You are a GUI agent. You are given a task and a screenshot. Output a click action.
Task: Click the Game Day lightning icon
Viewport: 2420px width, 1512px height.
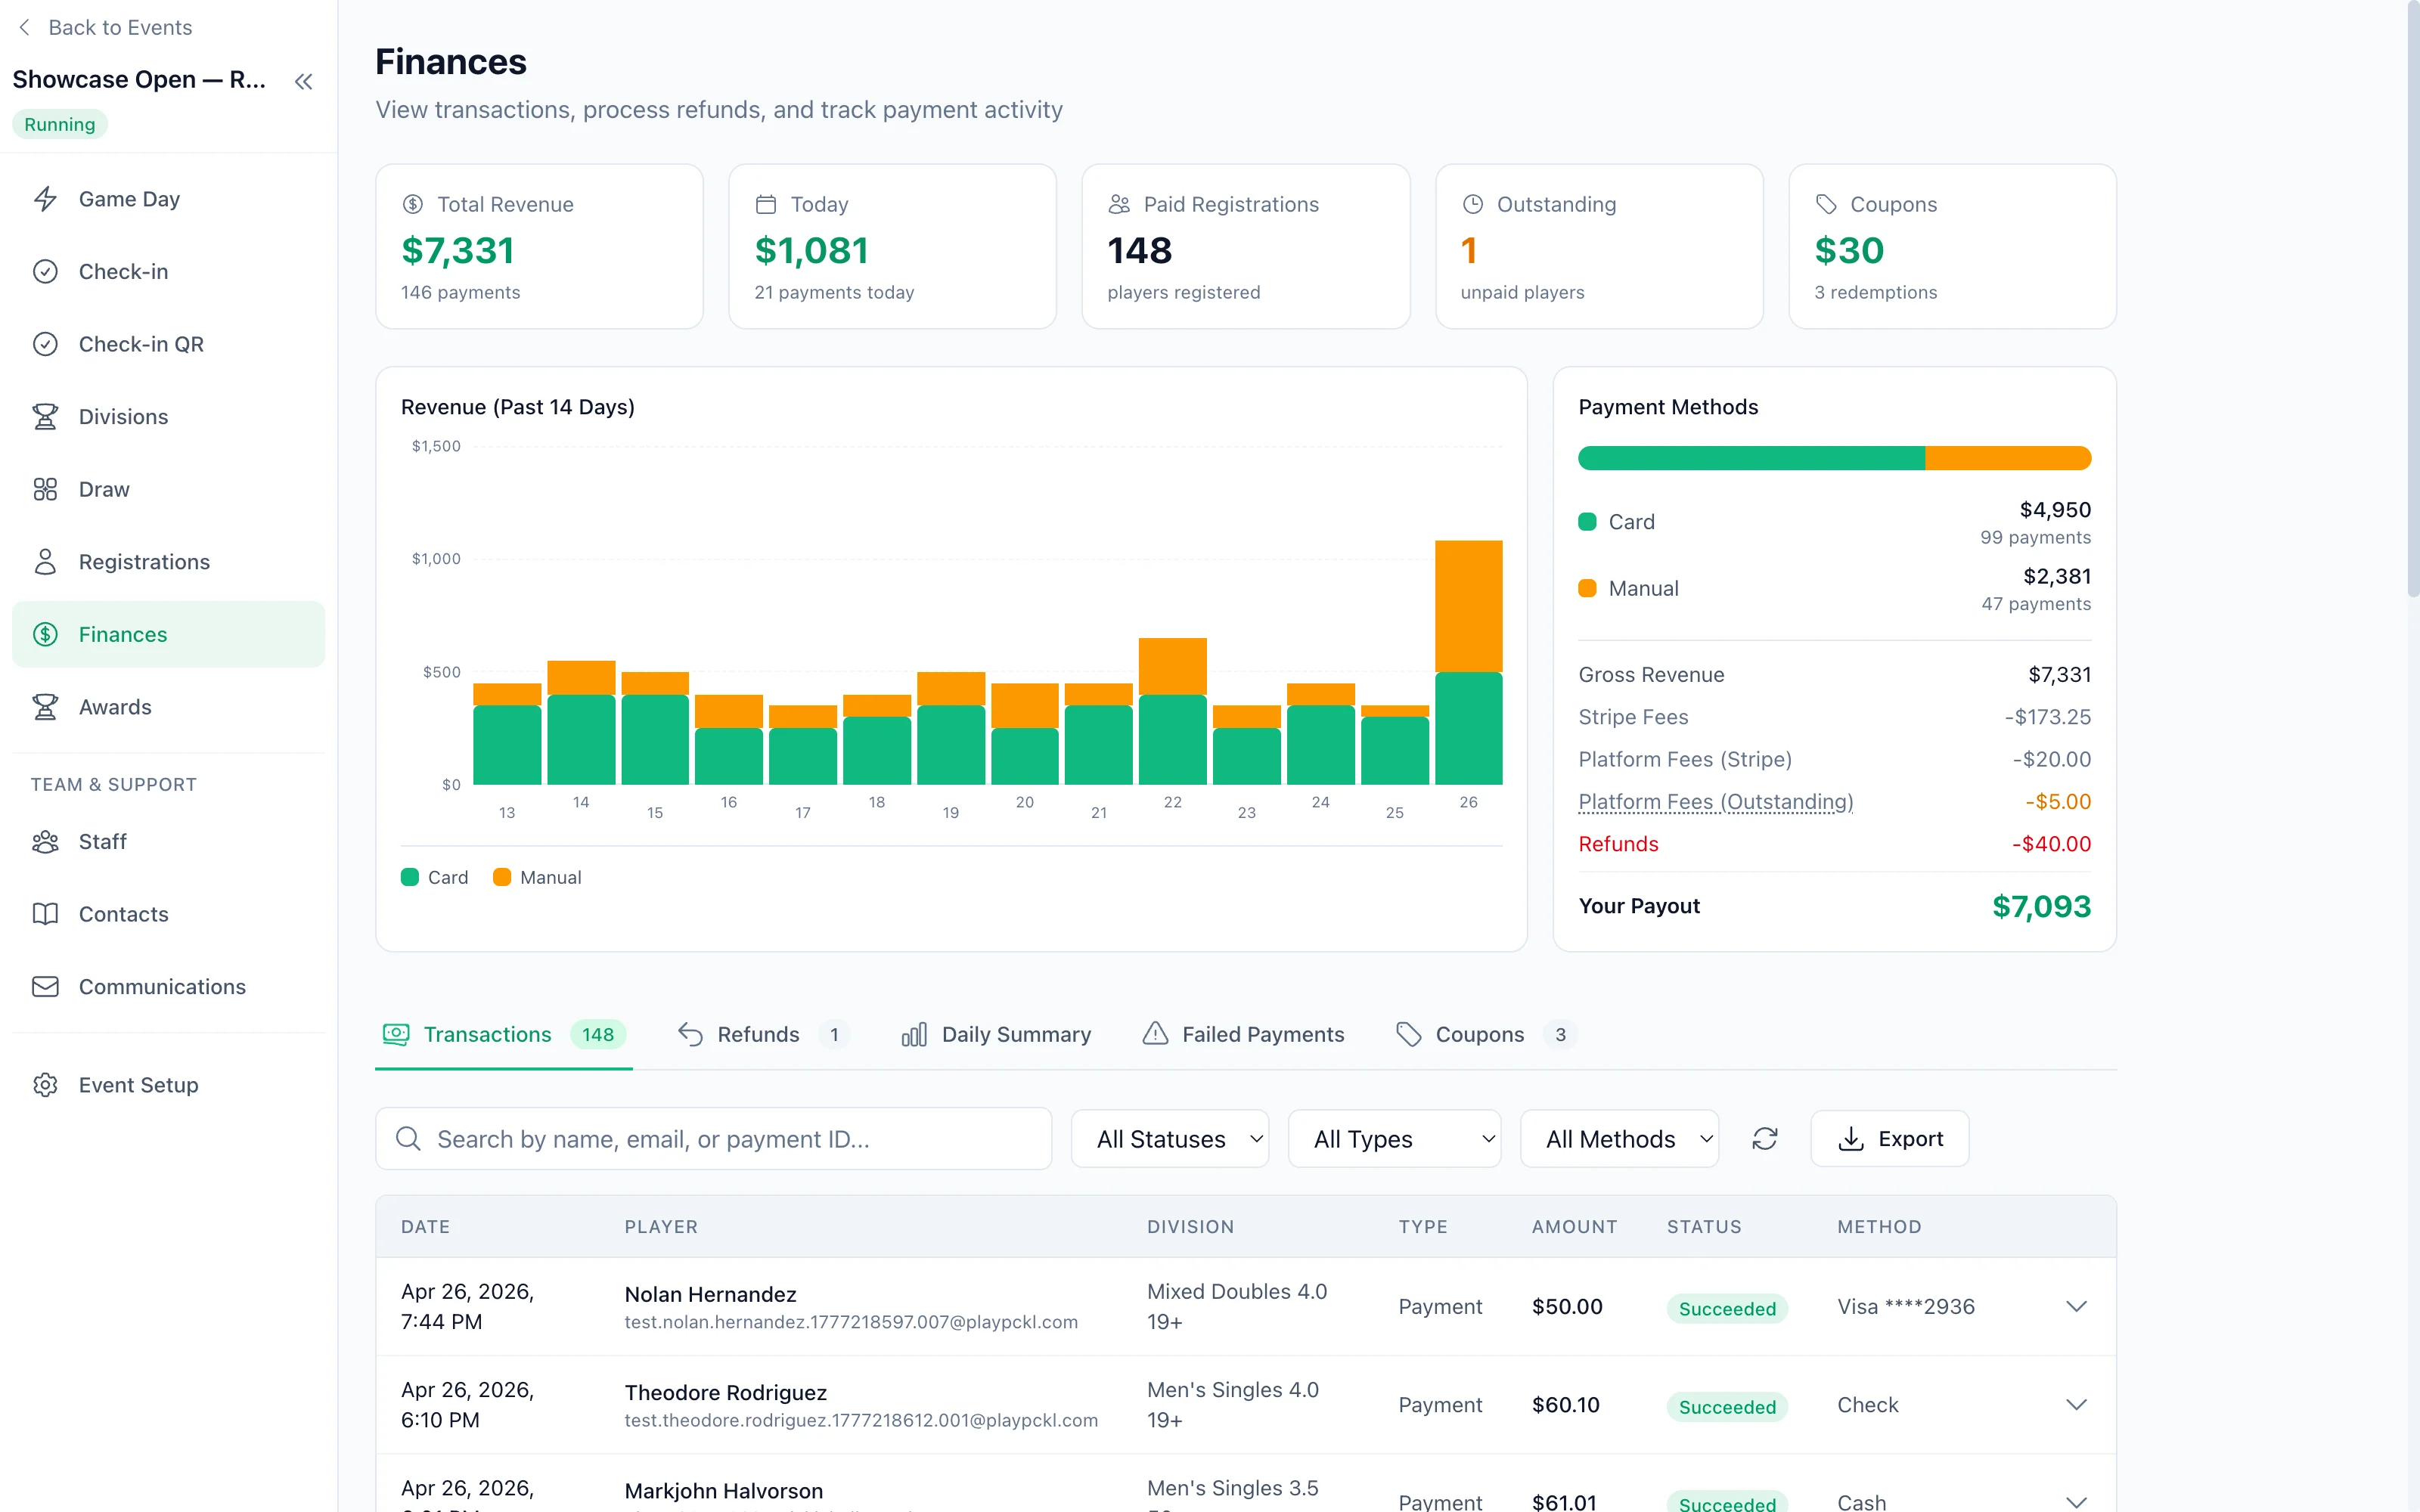click(45, 199)
